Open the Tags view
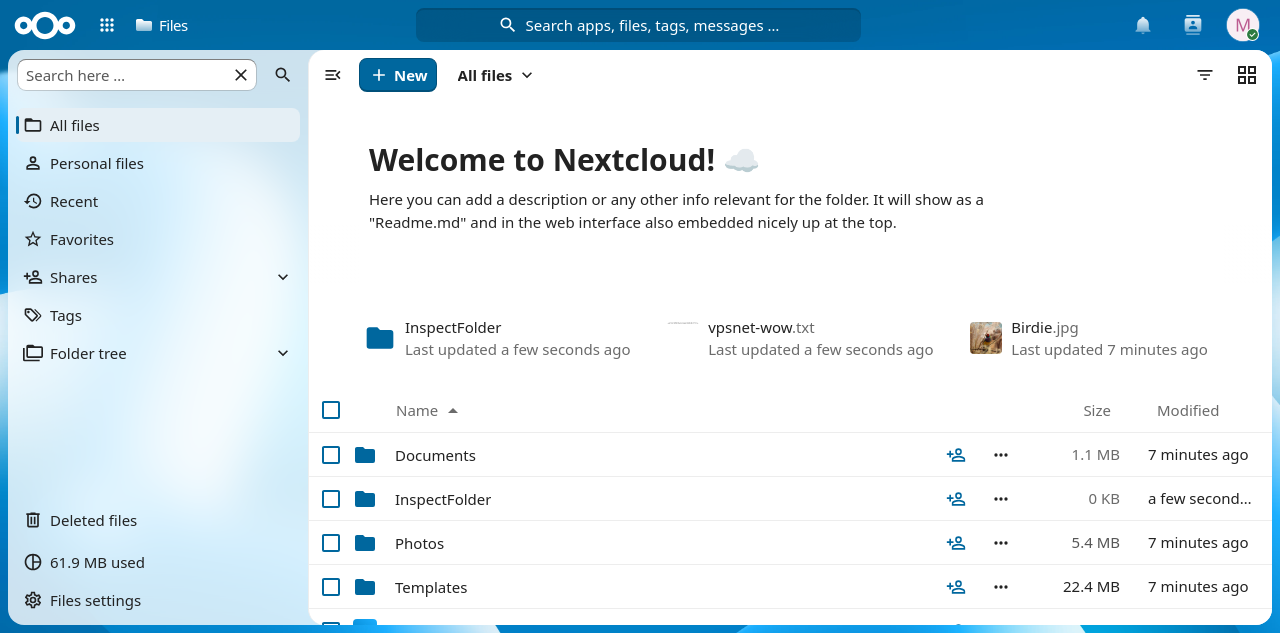The width and height of the screenshot is (1280, 633). [x=158, y=315]
